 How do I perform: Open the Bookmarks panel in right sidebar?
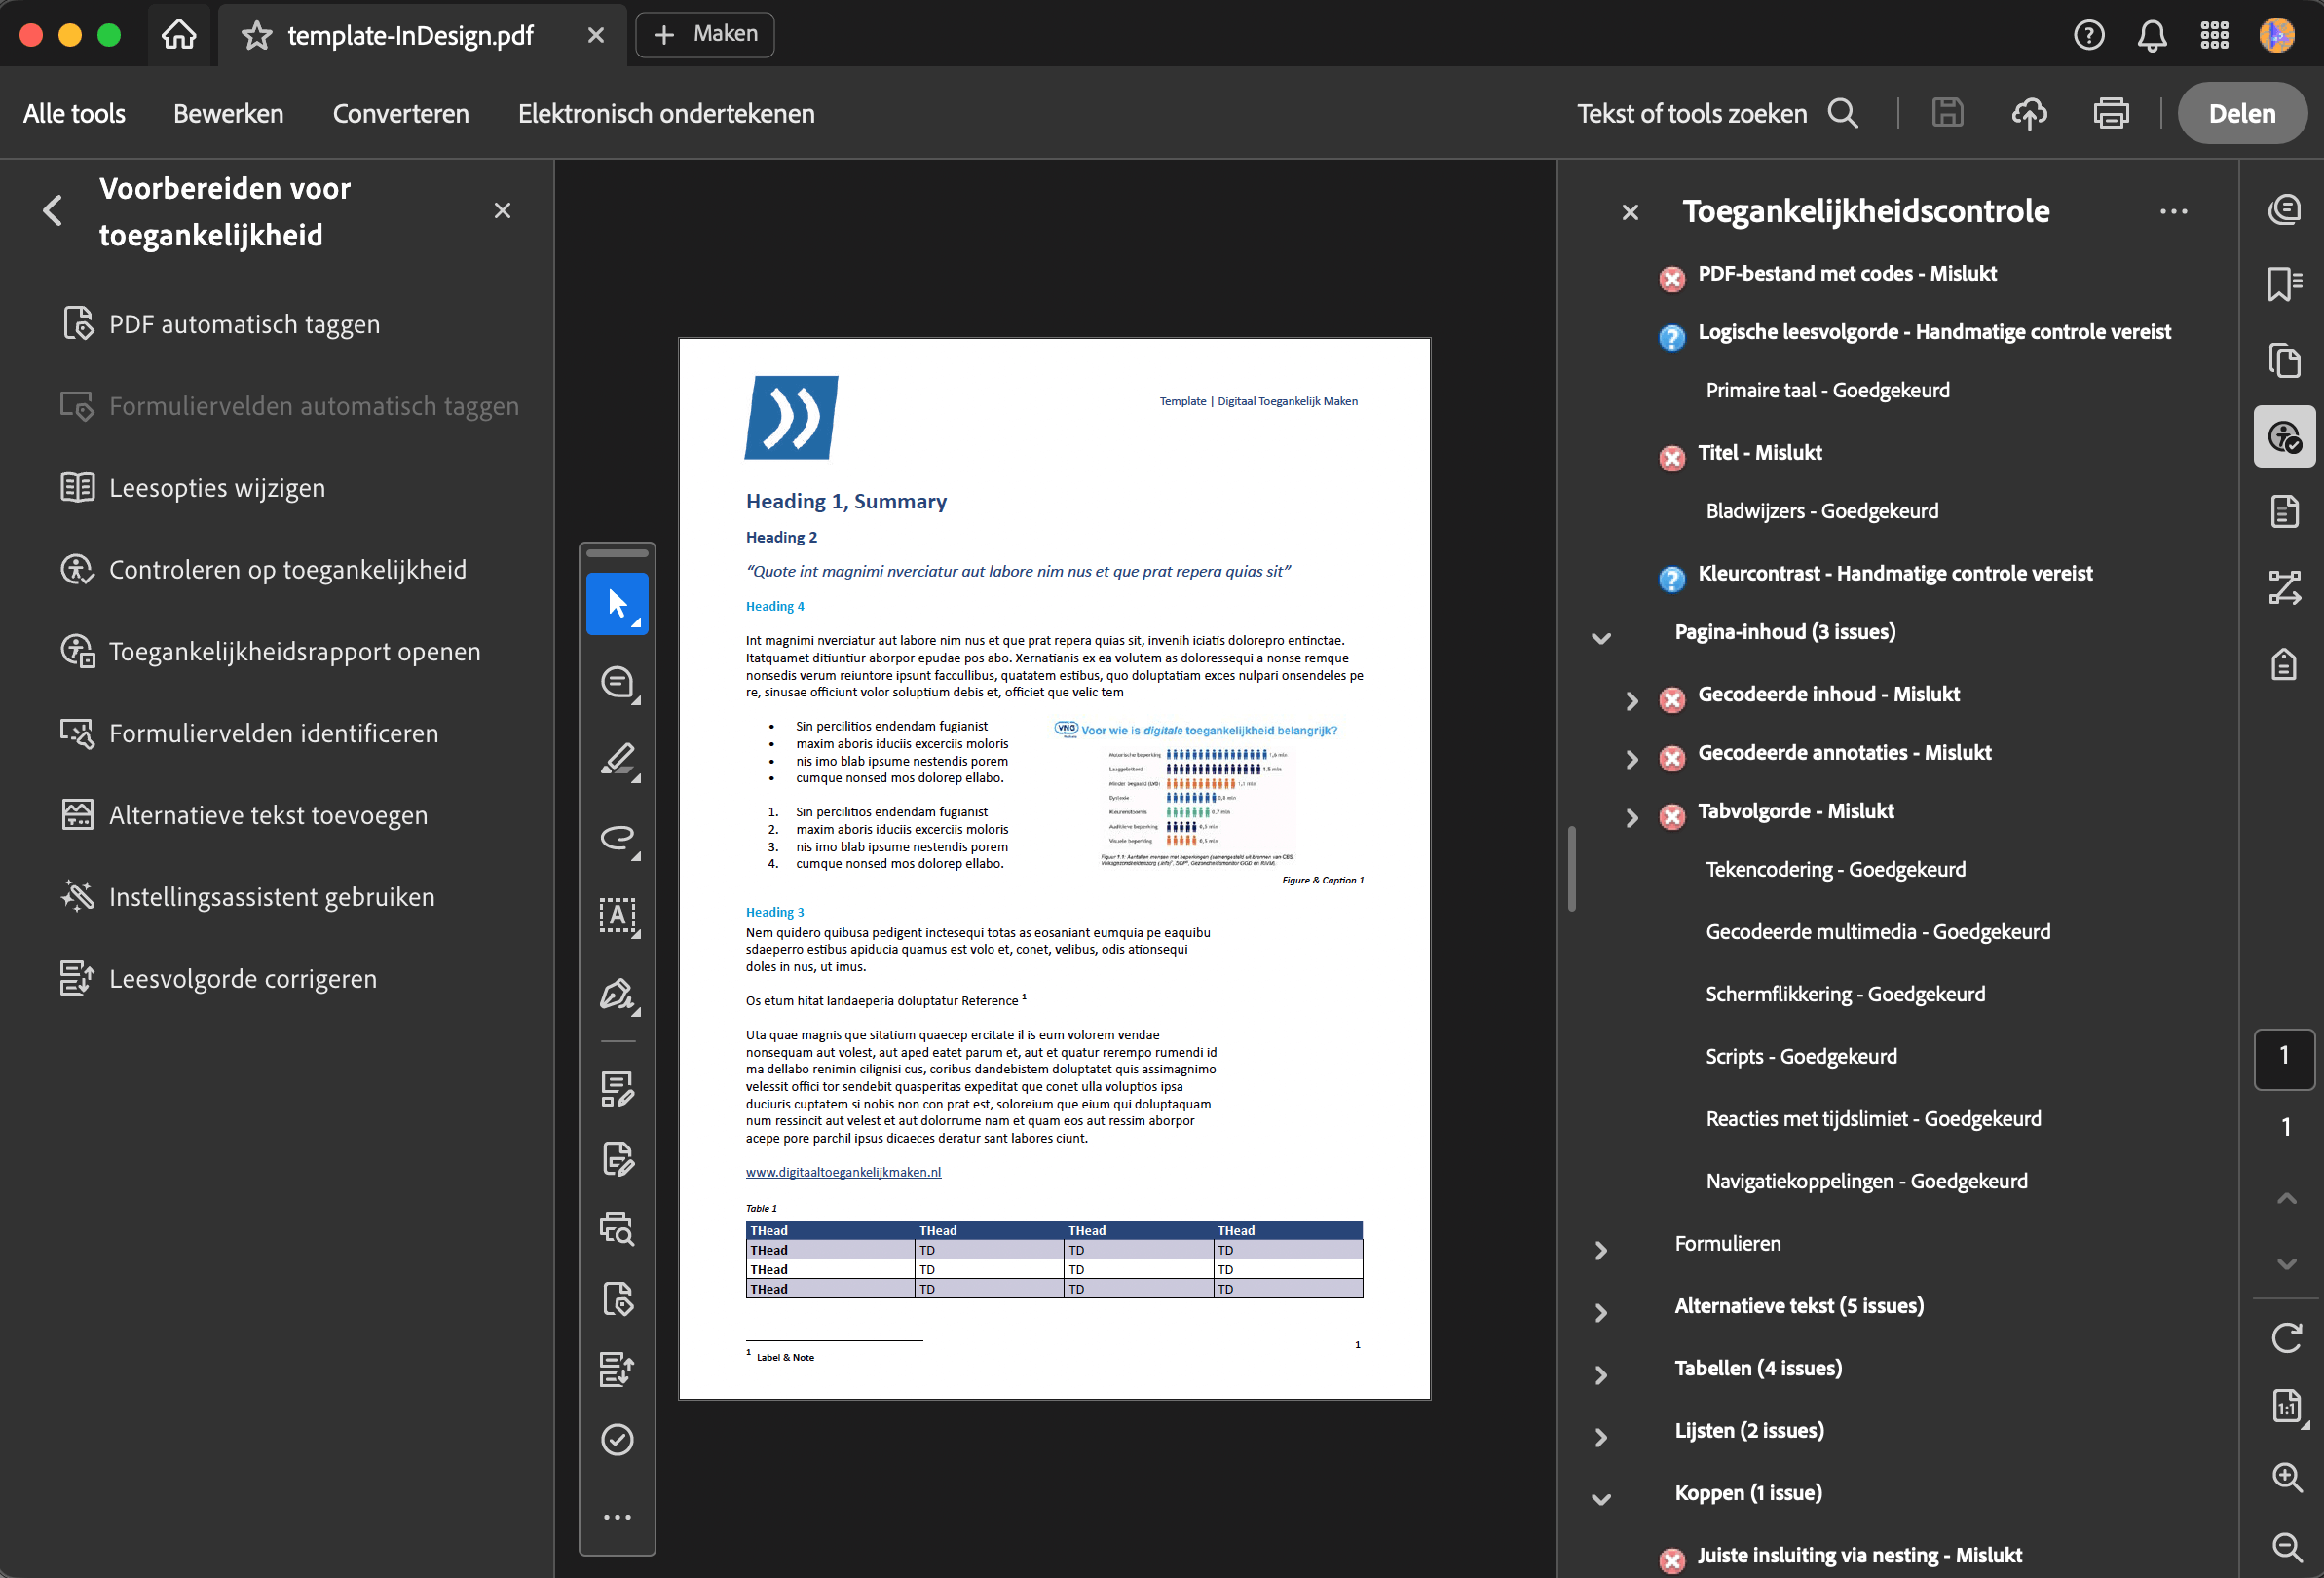(x=2285, y=285)
